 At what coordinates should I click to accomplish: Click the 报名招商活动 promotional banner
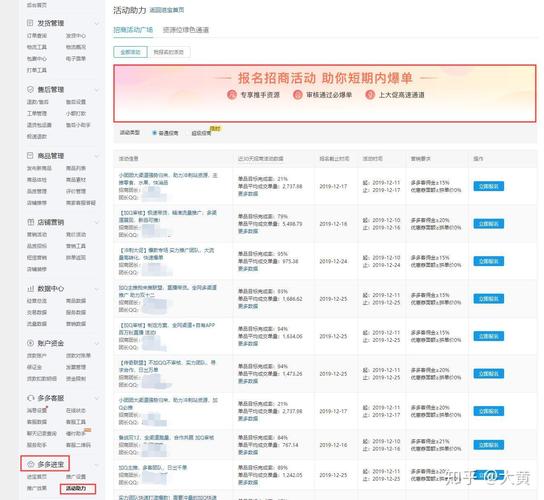[325, 93]
